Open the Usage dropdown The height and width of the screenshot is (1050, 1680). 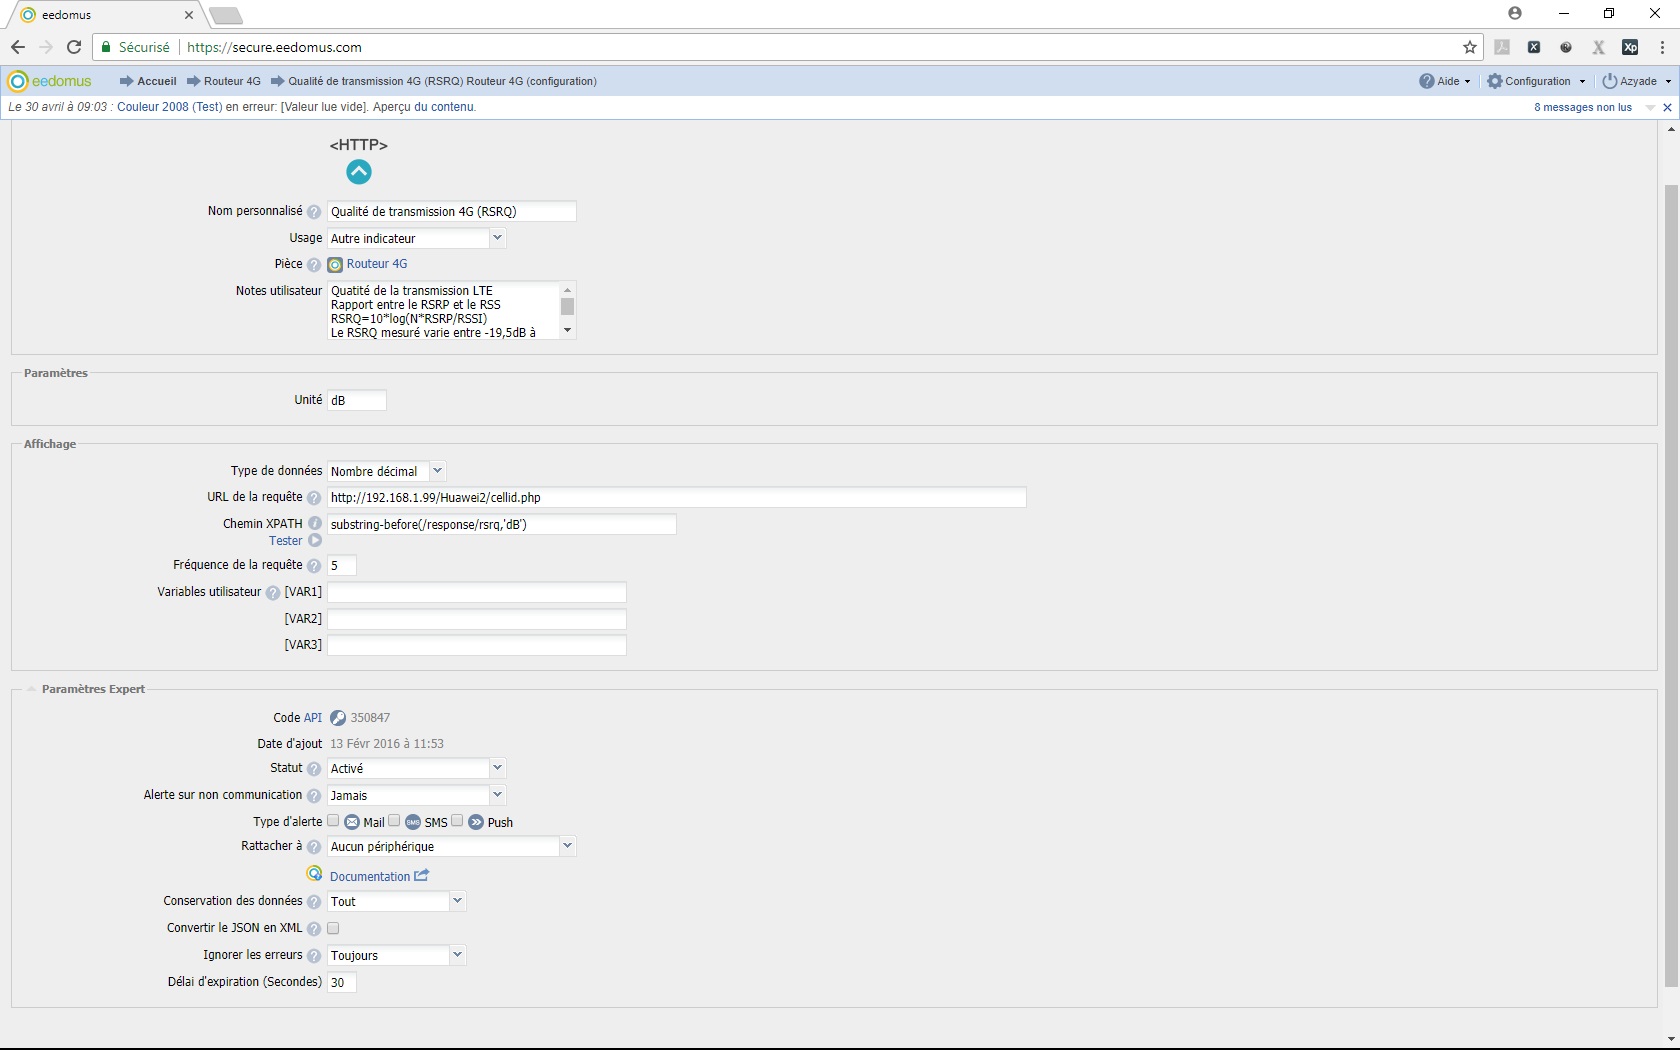tap(497, 238)
